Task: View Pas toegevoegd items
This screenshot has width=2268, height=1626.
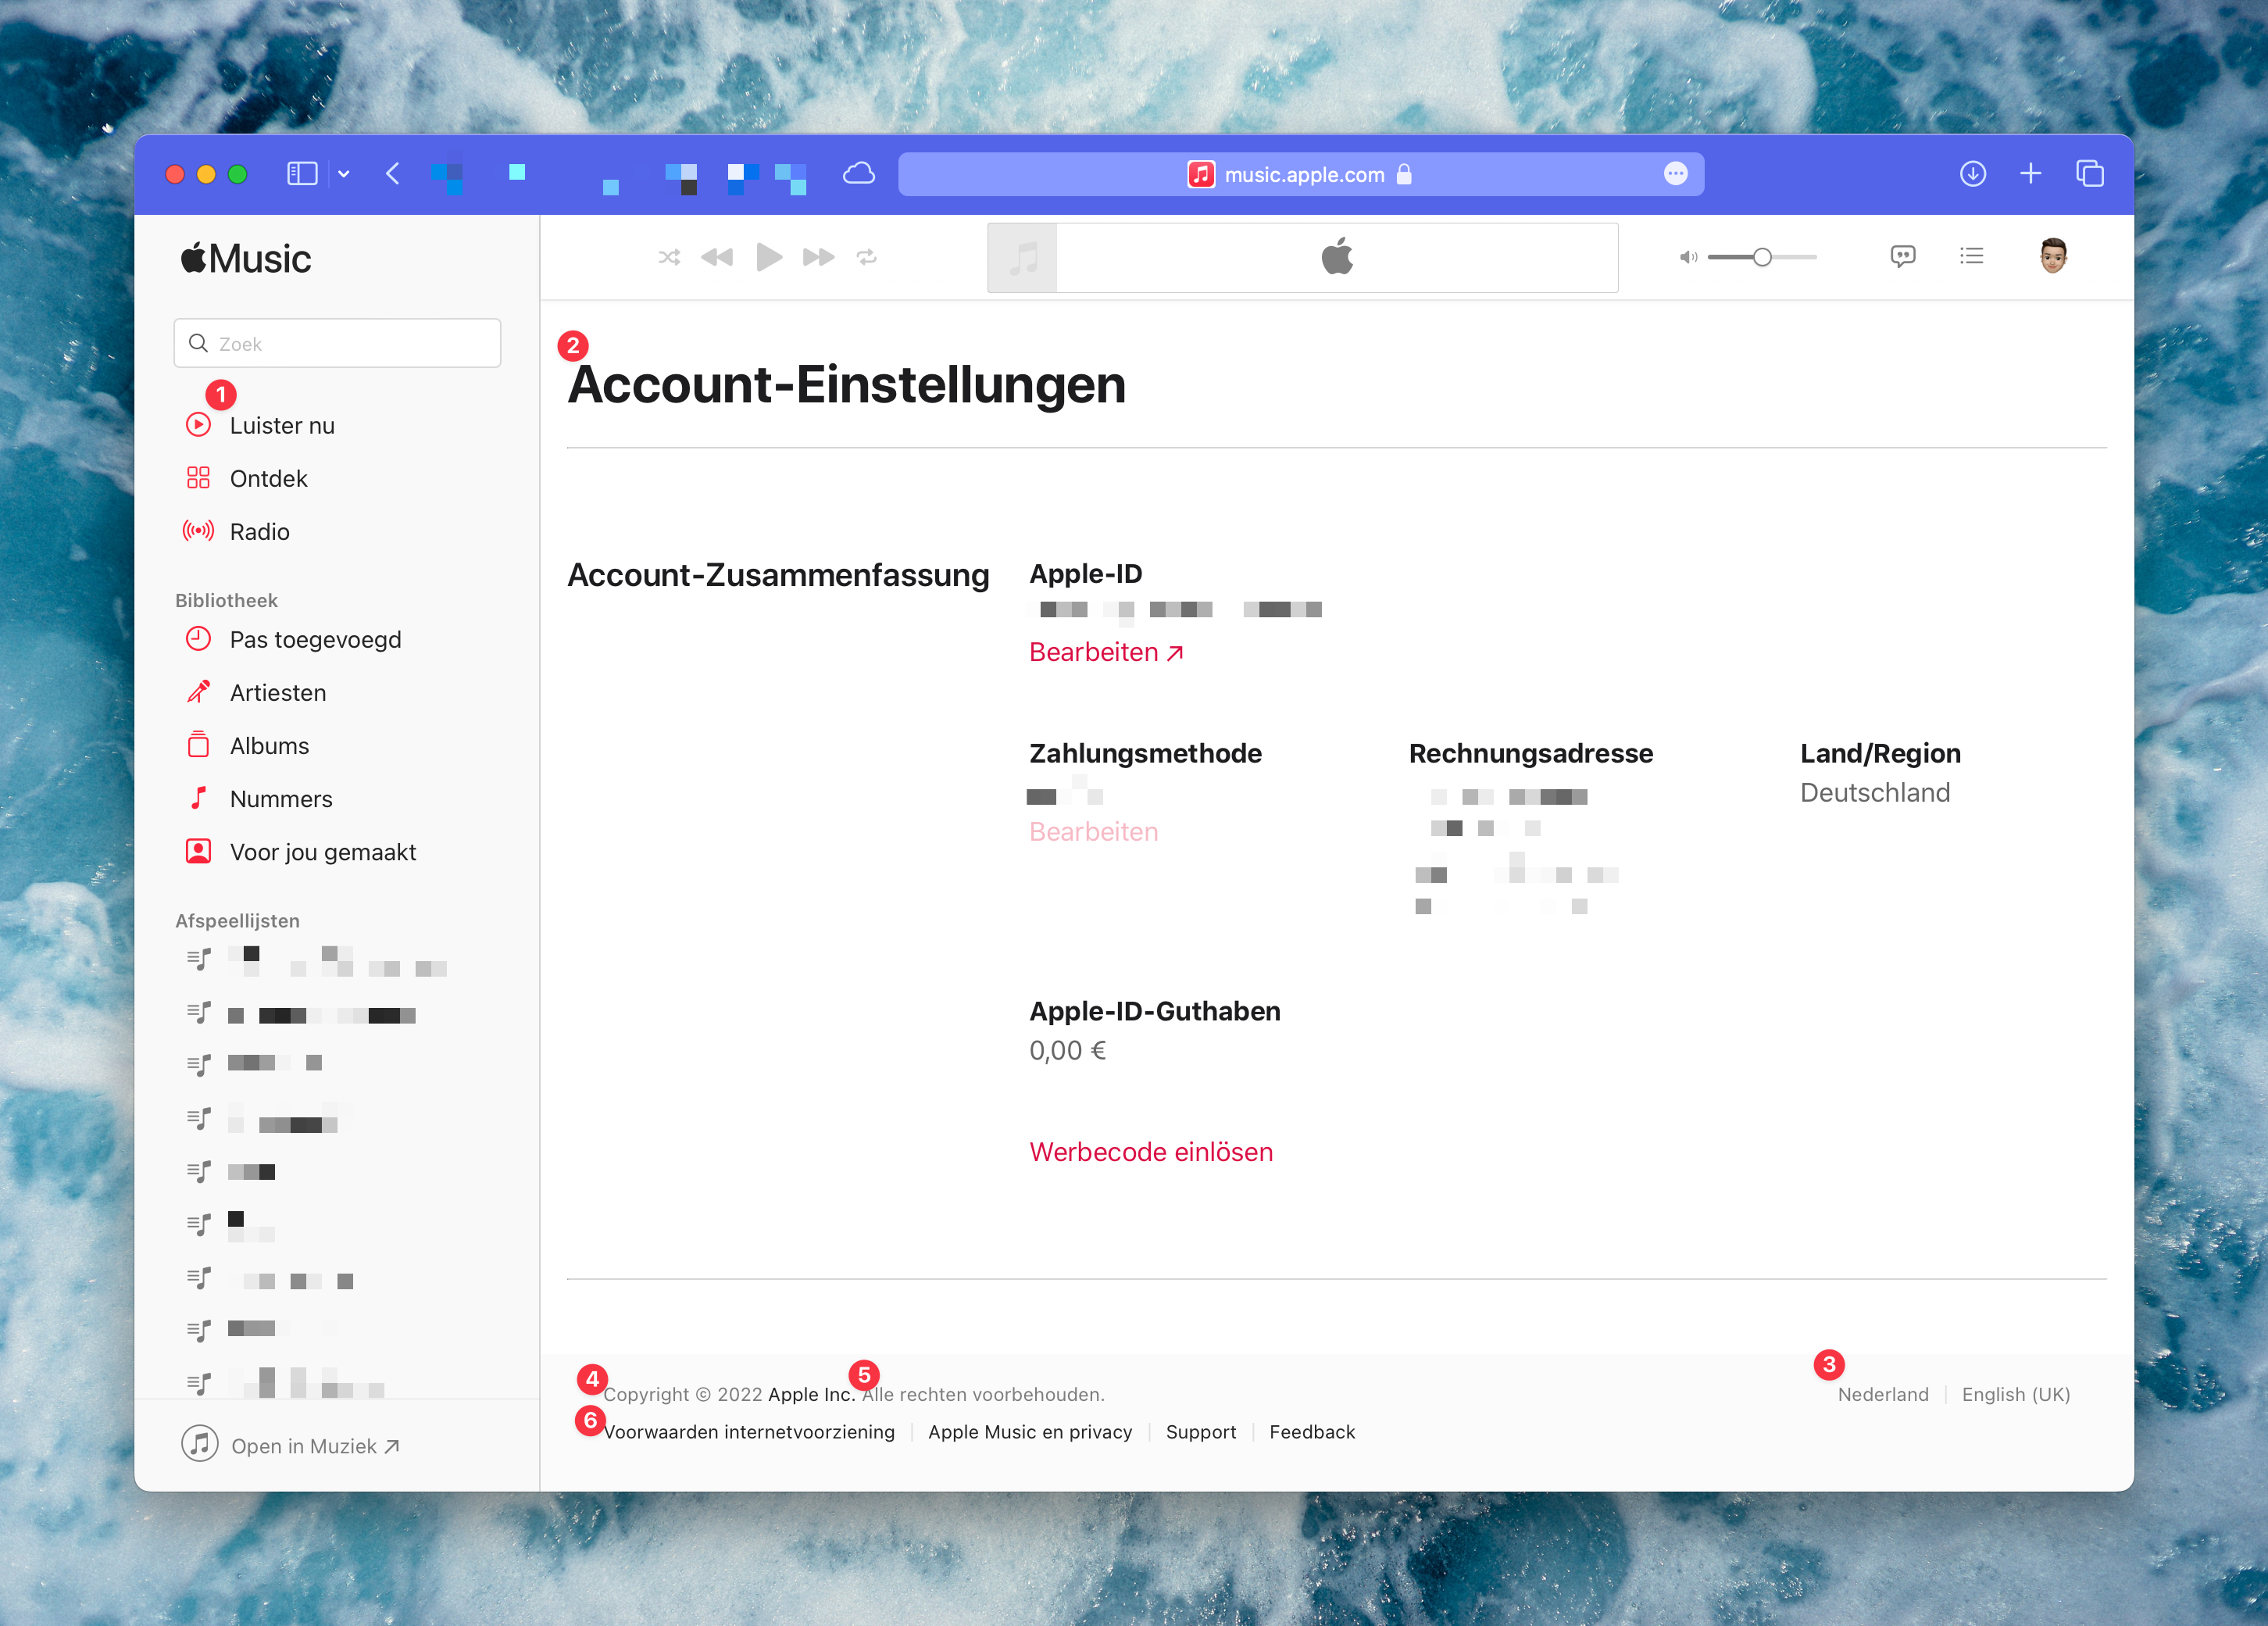Action: click(x=314, y=639)
